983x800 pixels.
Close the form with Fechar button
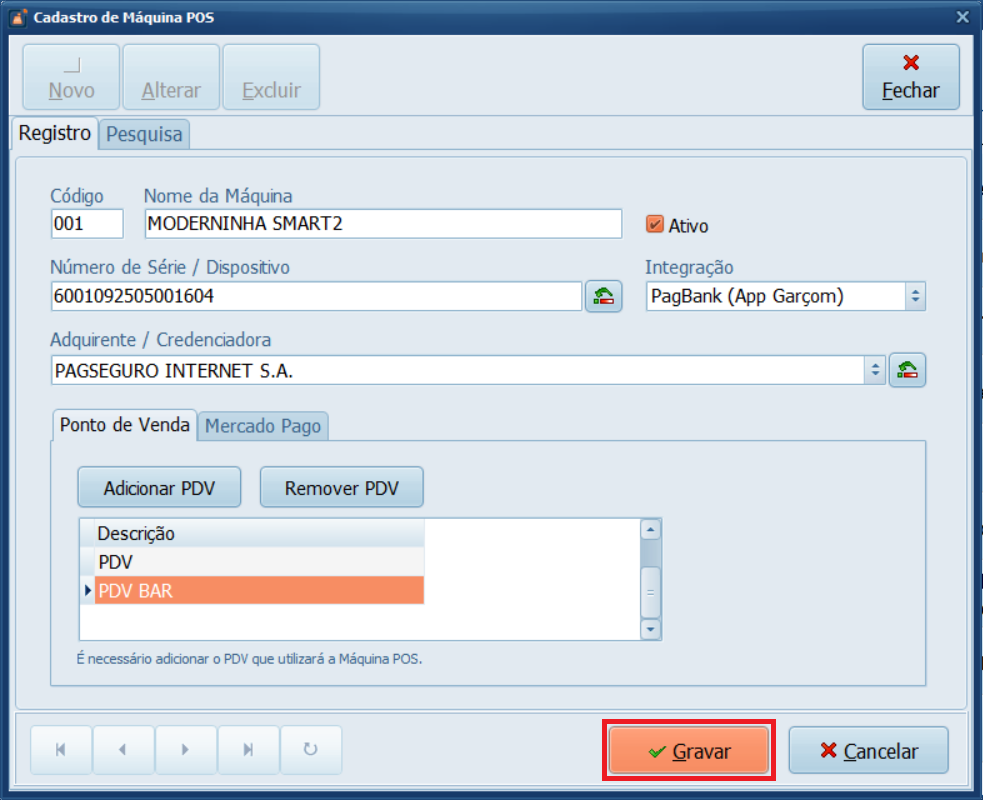[x=910, y=77]
